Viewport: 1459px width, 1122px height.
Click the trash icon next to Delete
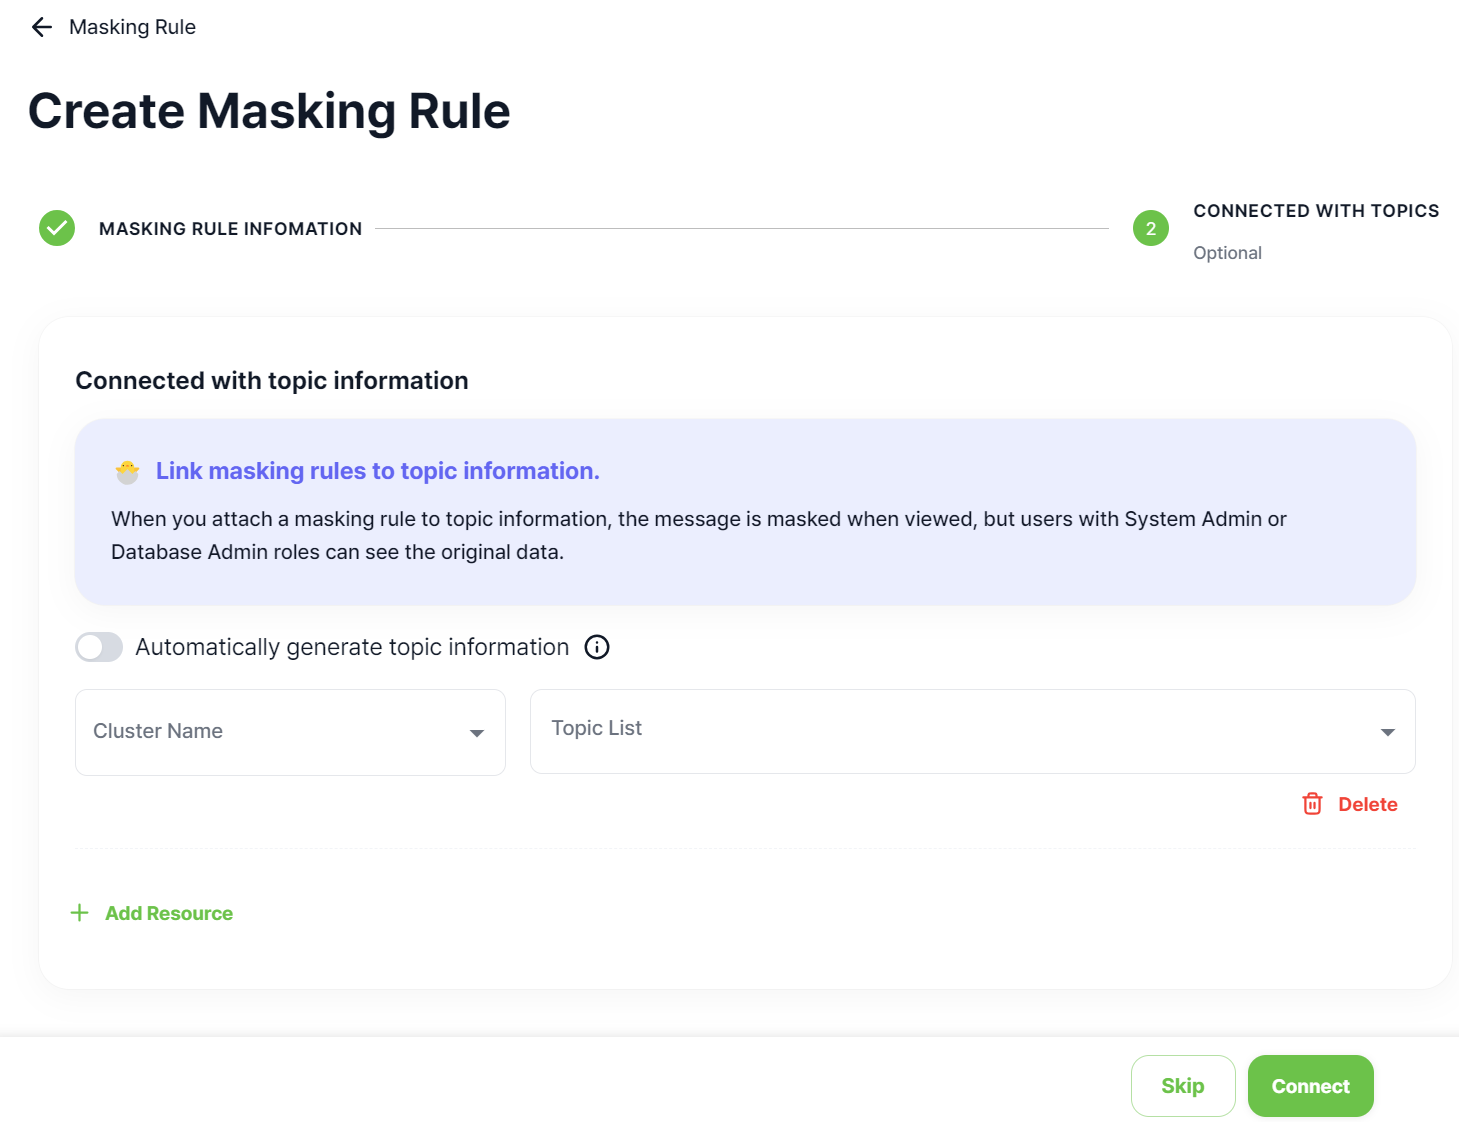point(1312,804)
